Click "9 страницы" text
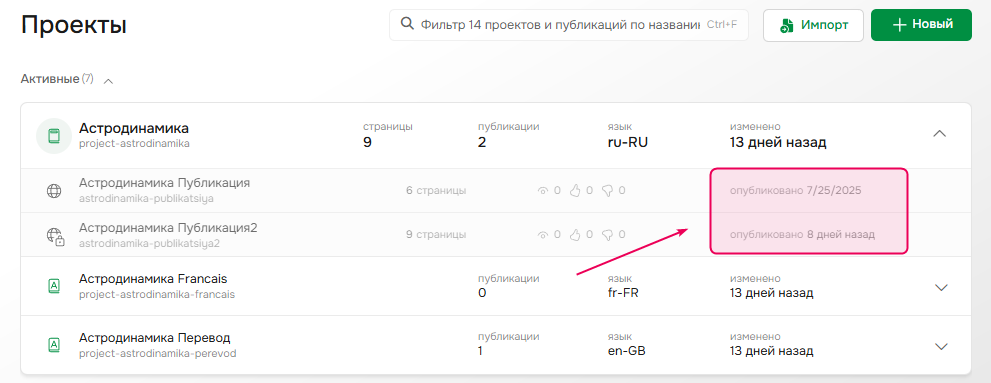 [436, 234]
